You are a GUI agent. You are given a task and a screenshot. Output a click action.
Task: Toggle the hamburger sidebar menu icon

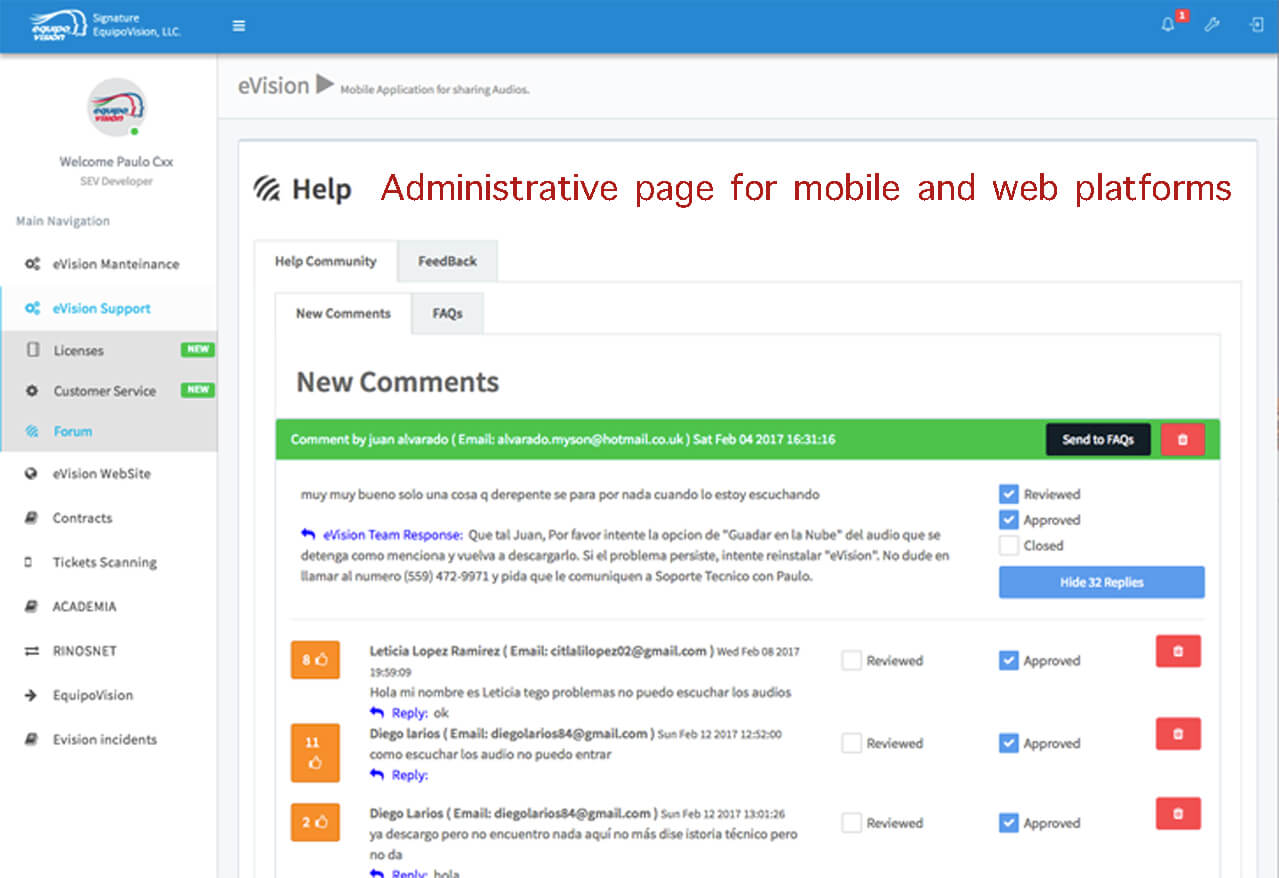point(239,26)
